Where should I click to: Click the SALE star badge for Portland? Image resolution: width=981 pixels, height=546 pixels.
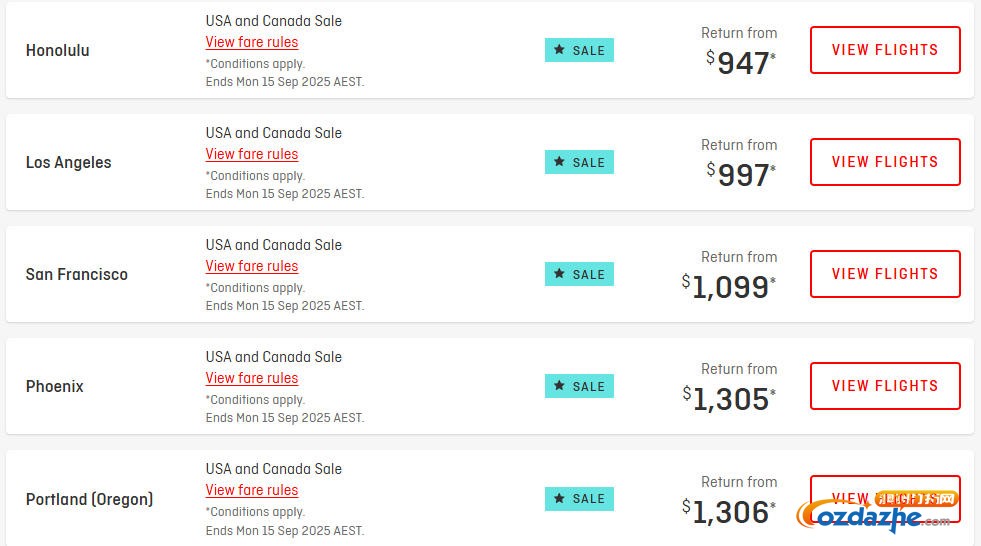[x=579, y=498]
